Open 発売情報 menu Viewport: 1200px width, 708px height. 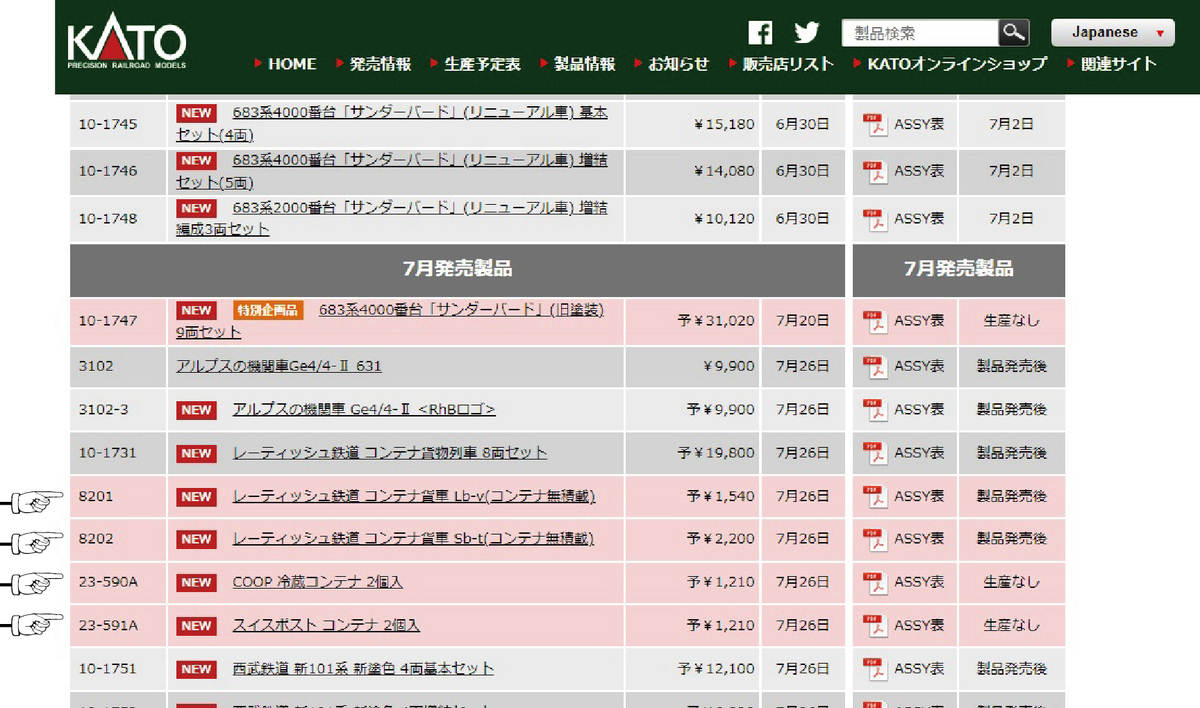[x=380, y=64]
